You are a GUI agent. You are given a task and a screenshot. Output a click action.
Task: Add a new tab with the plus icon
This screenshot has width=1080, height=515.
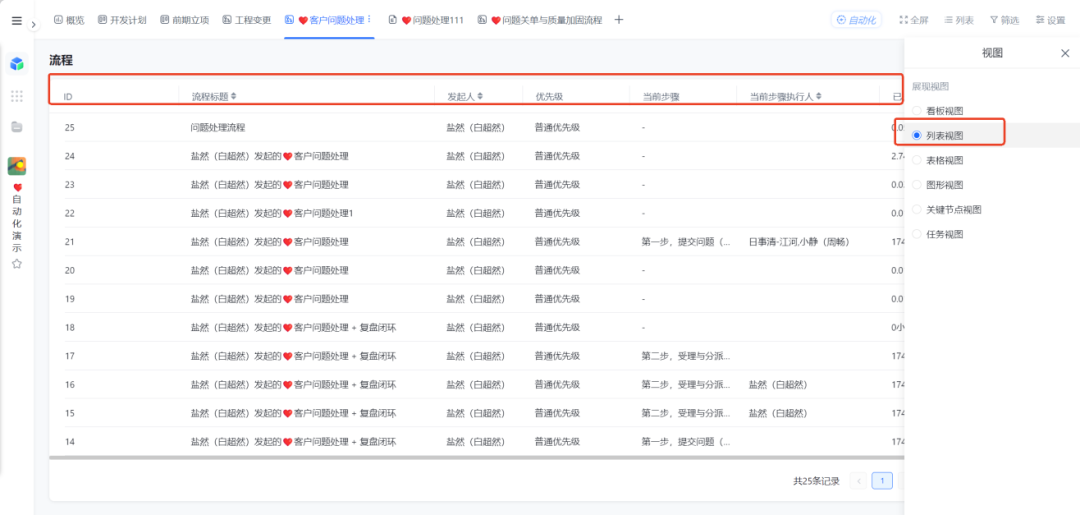click(619, 20)
